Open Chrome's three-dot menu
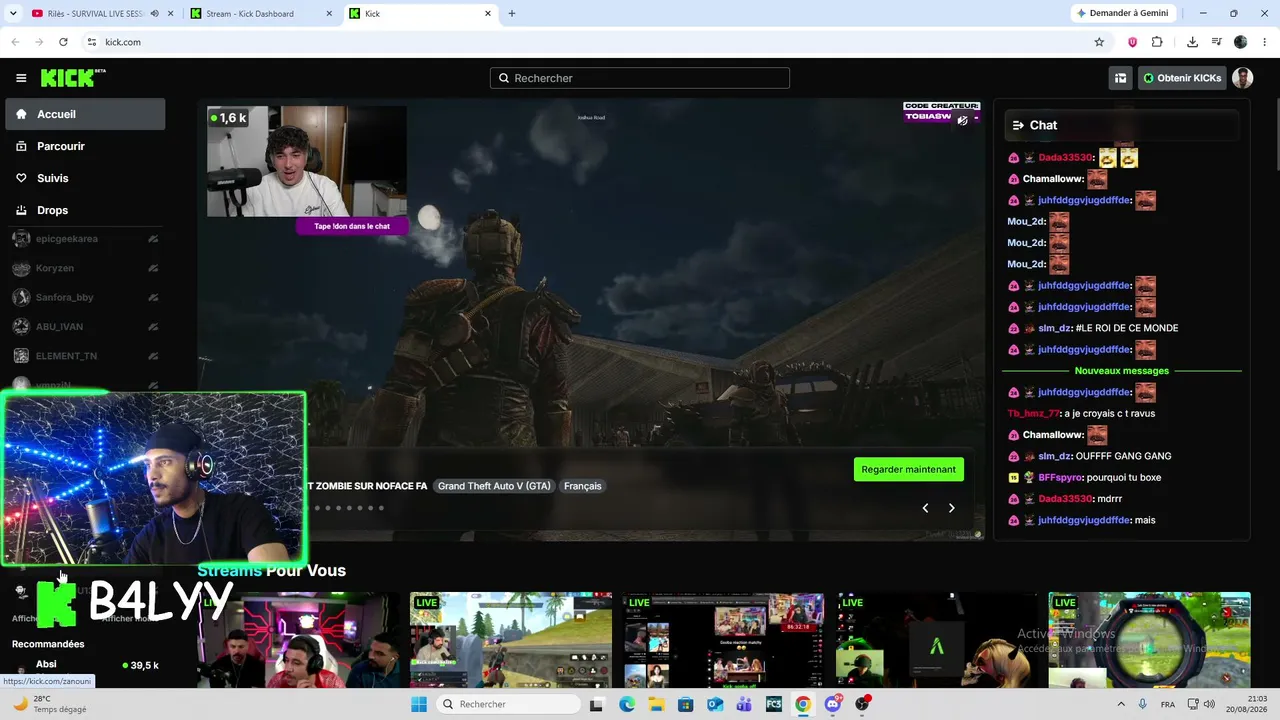1280x720 pixels. pos(1265,42)
